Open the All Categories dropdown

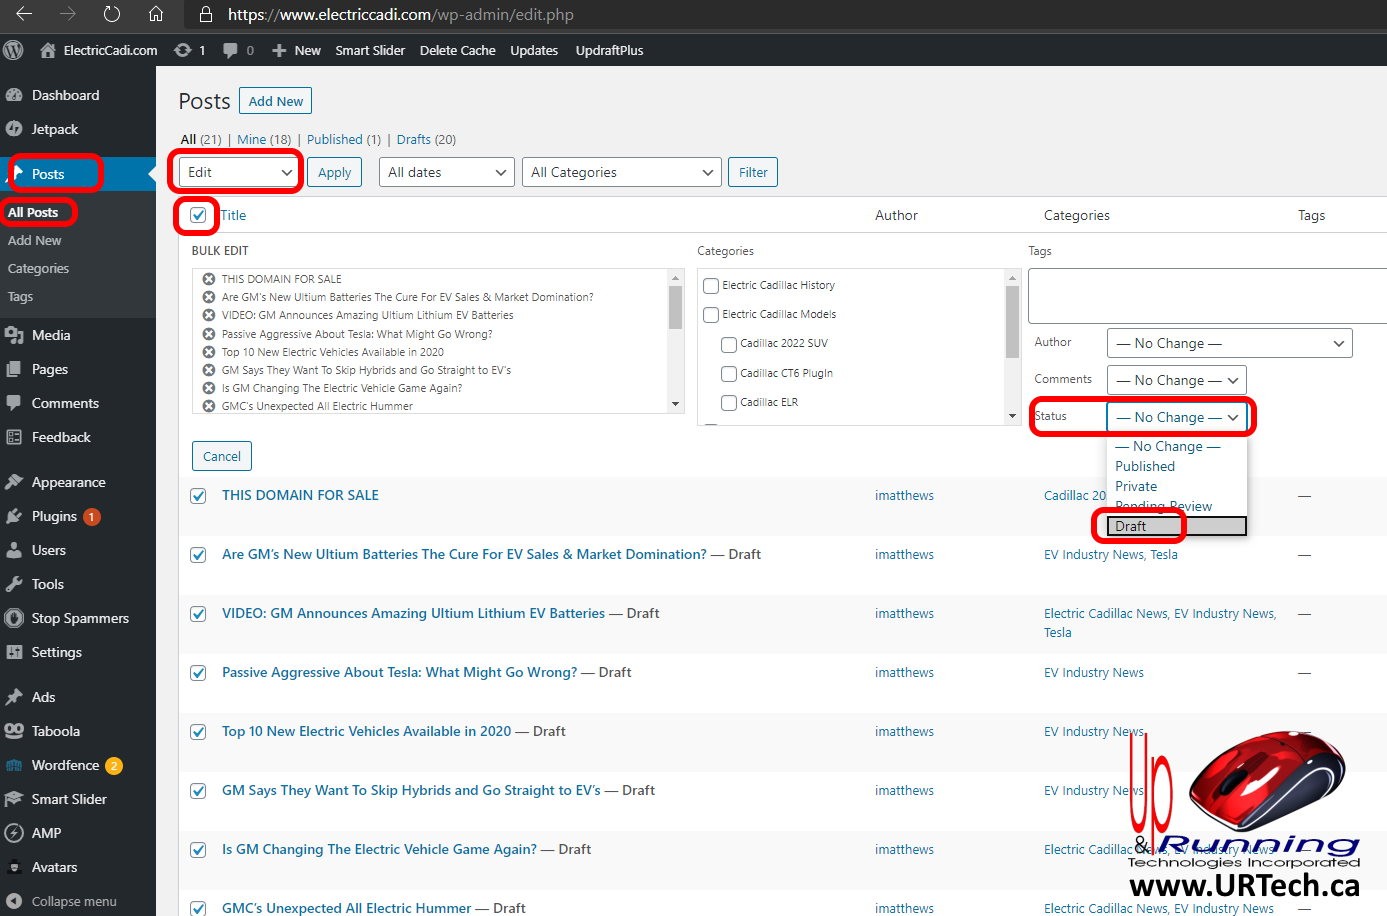pos(621,172)
